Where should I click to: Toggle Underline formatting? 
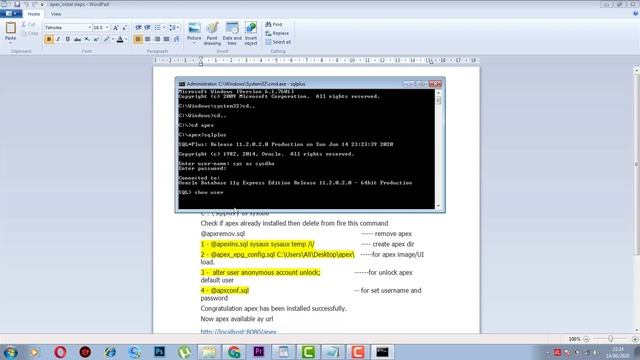pos(67,39)
